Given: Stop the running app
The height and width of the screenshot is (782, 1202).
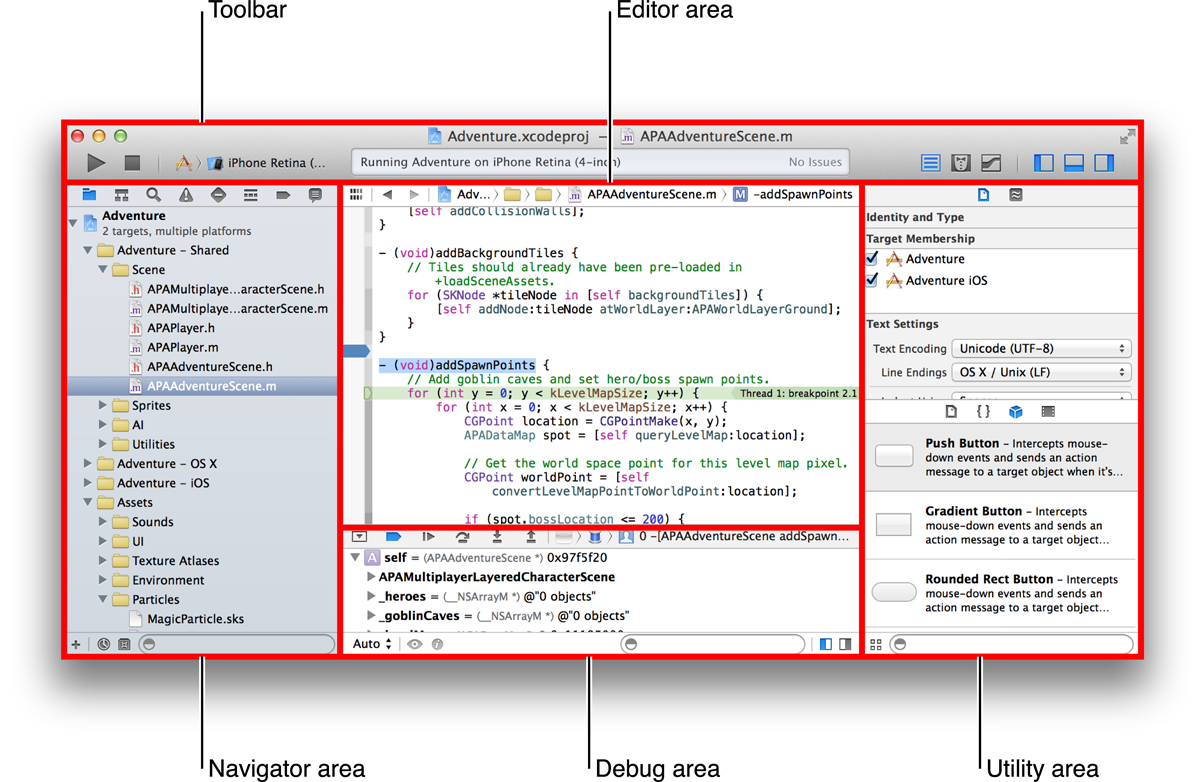Looking at the screenshot, I should coord(134,161).
